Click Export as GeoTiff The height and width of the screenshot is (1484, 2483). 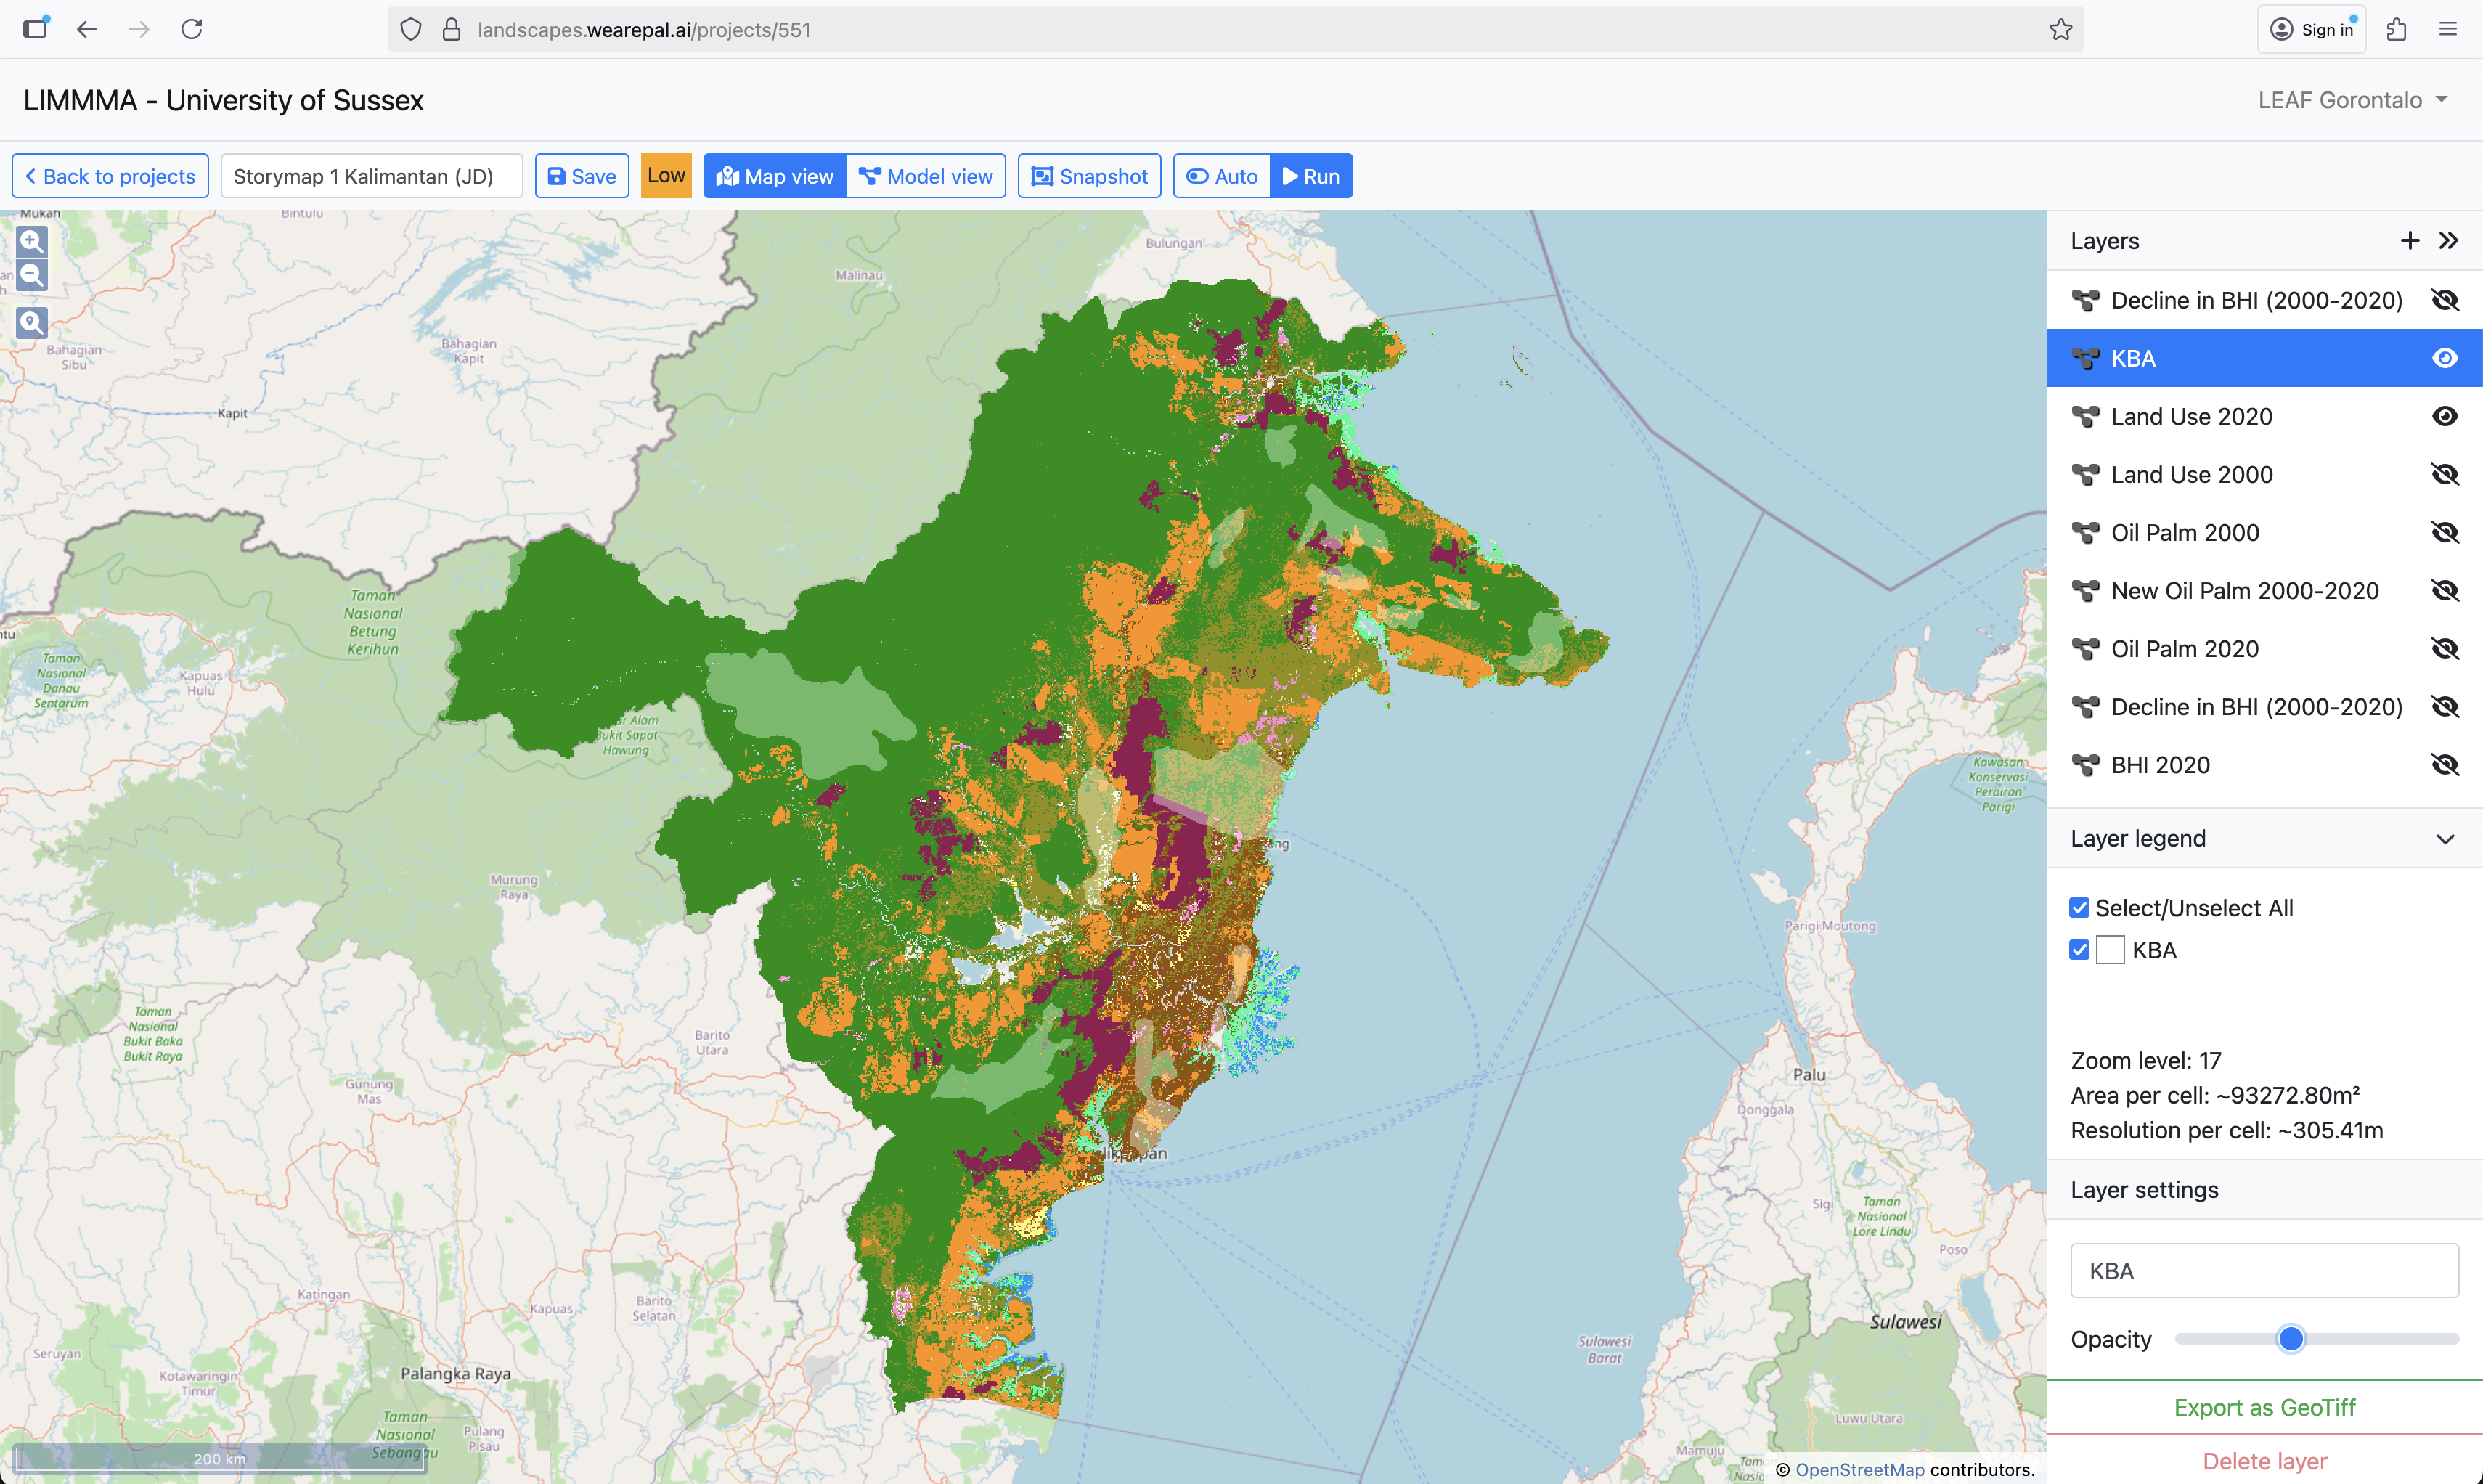click(2264, 1407)
